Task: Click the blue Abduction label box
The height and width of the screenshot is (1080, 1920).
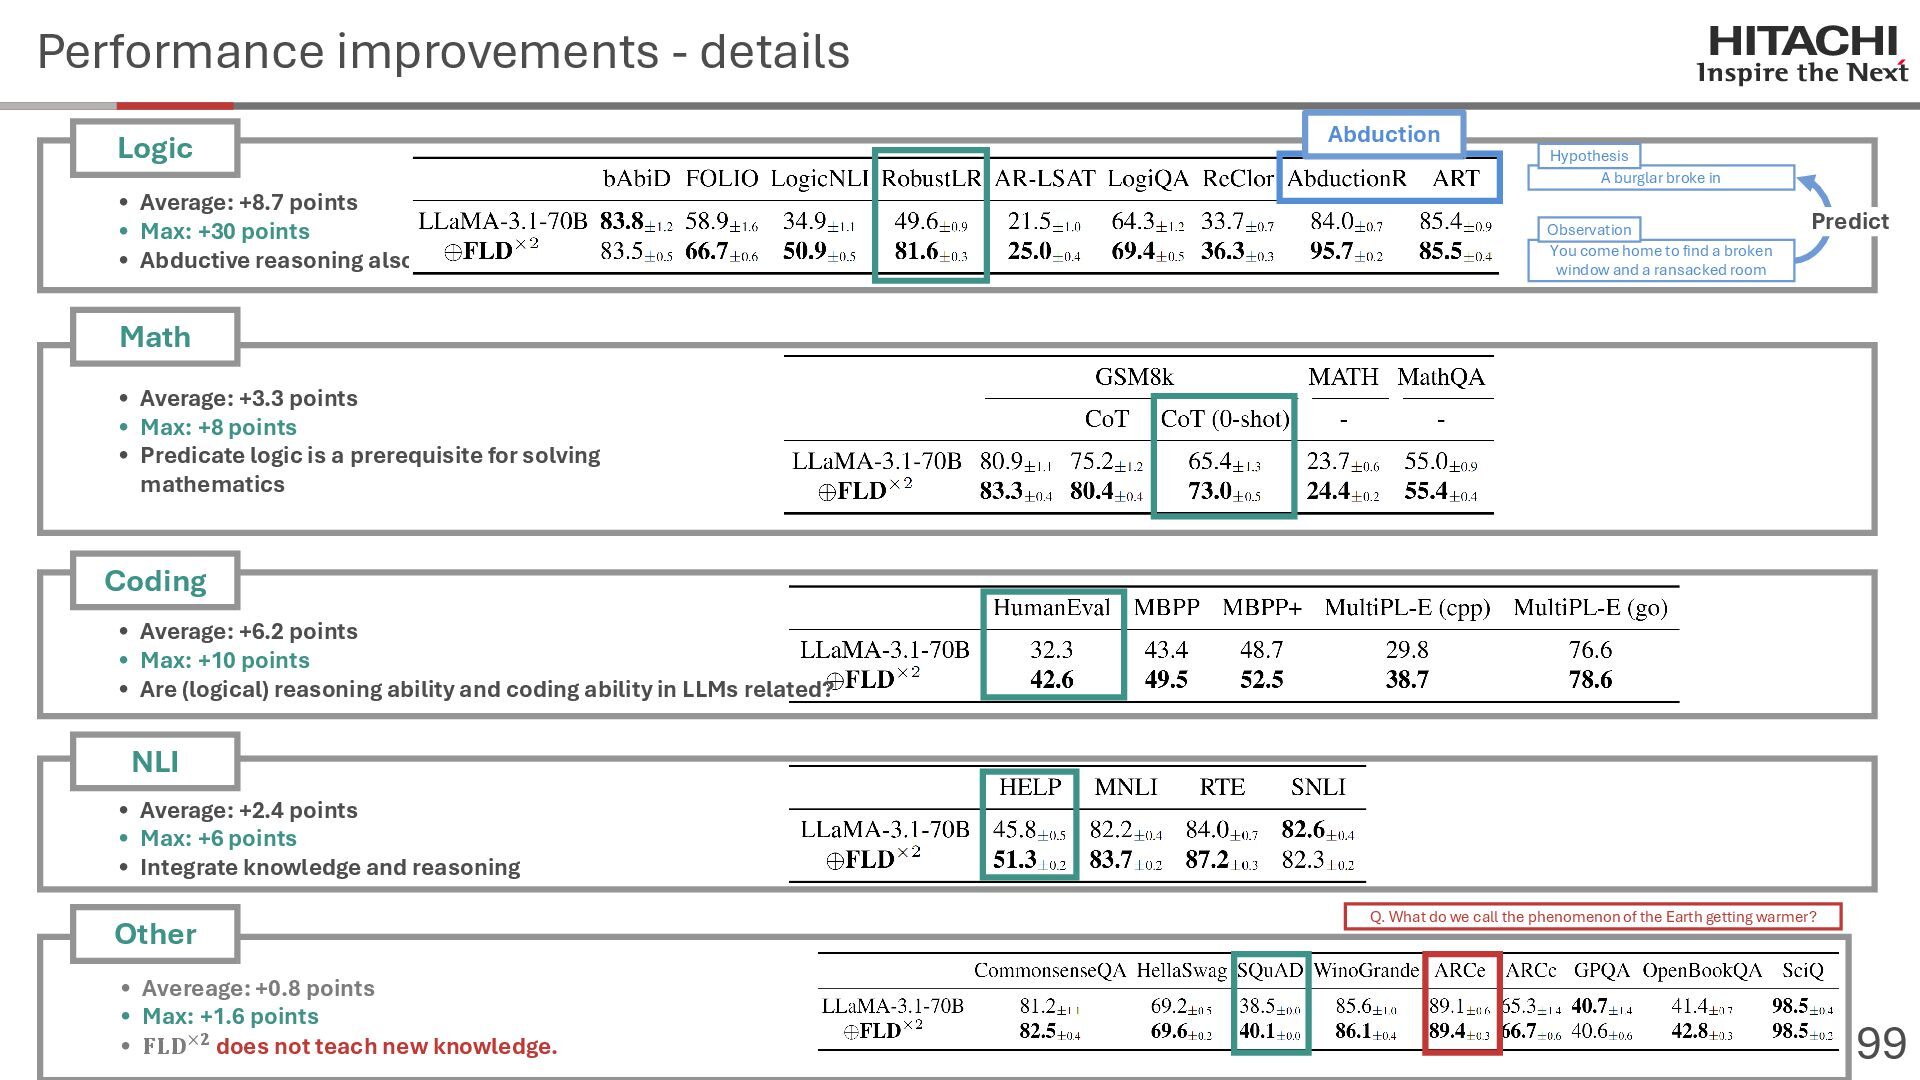Action: 1383,134
